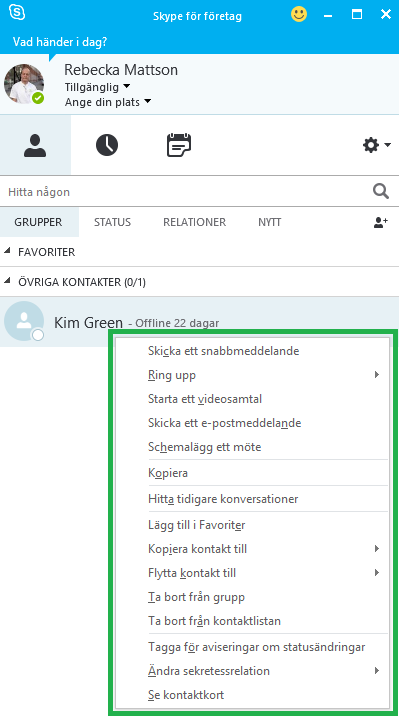Click the Skype logo in title bar

[17, 13]
